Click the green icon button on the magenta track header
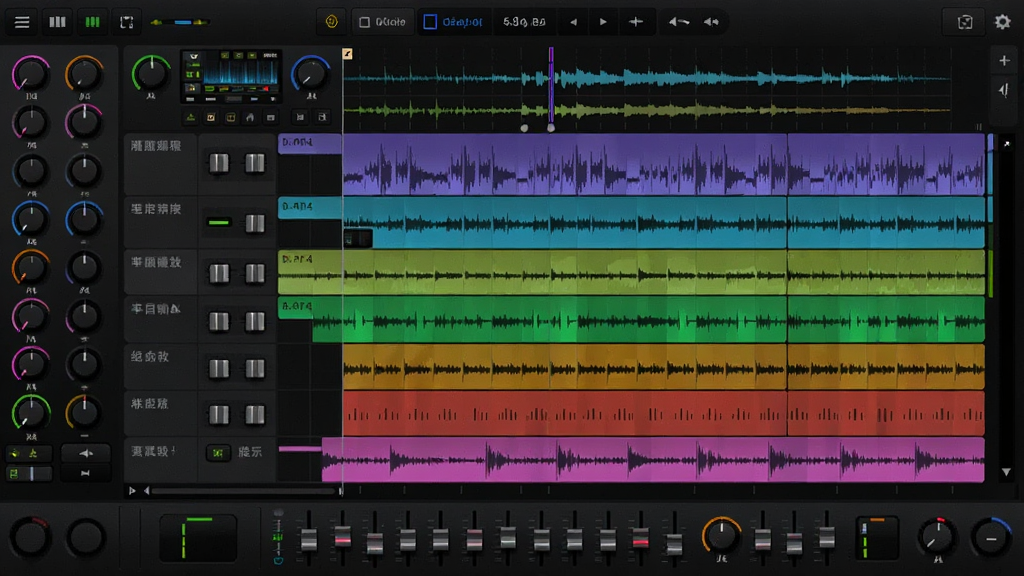1024x576 pixels. point(218,452)
